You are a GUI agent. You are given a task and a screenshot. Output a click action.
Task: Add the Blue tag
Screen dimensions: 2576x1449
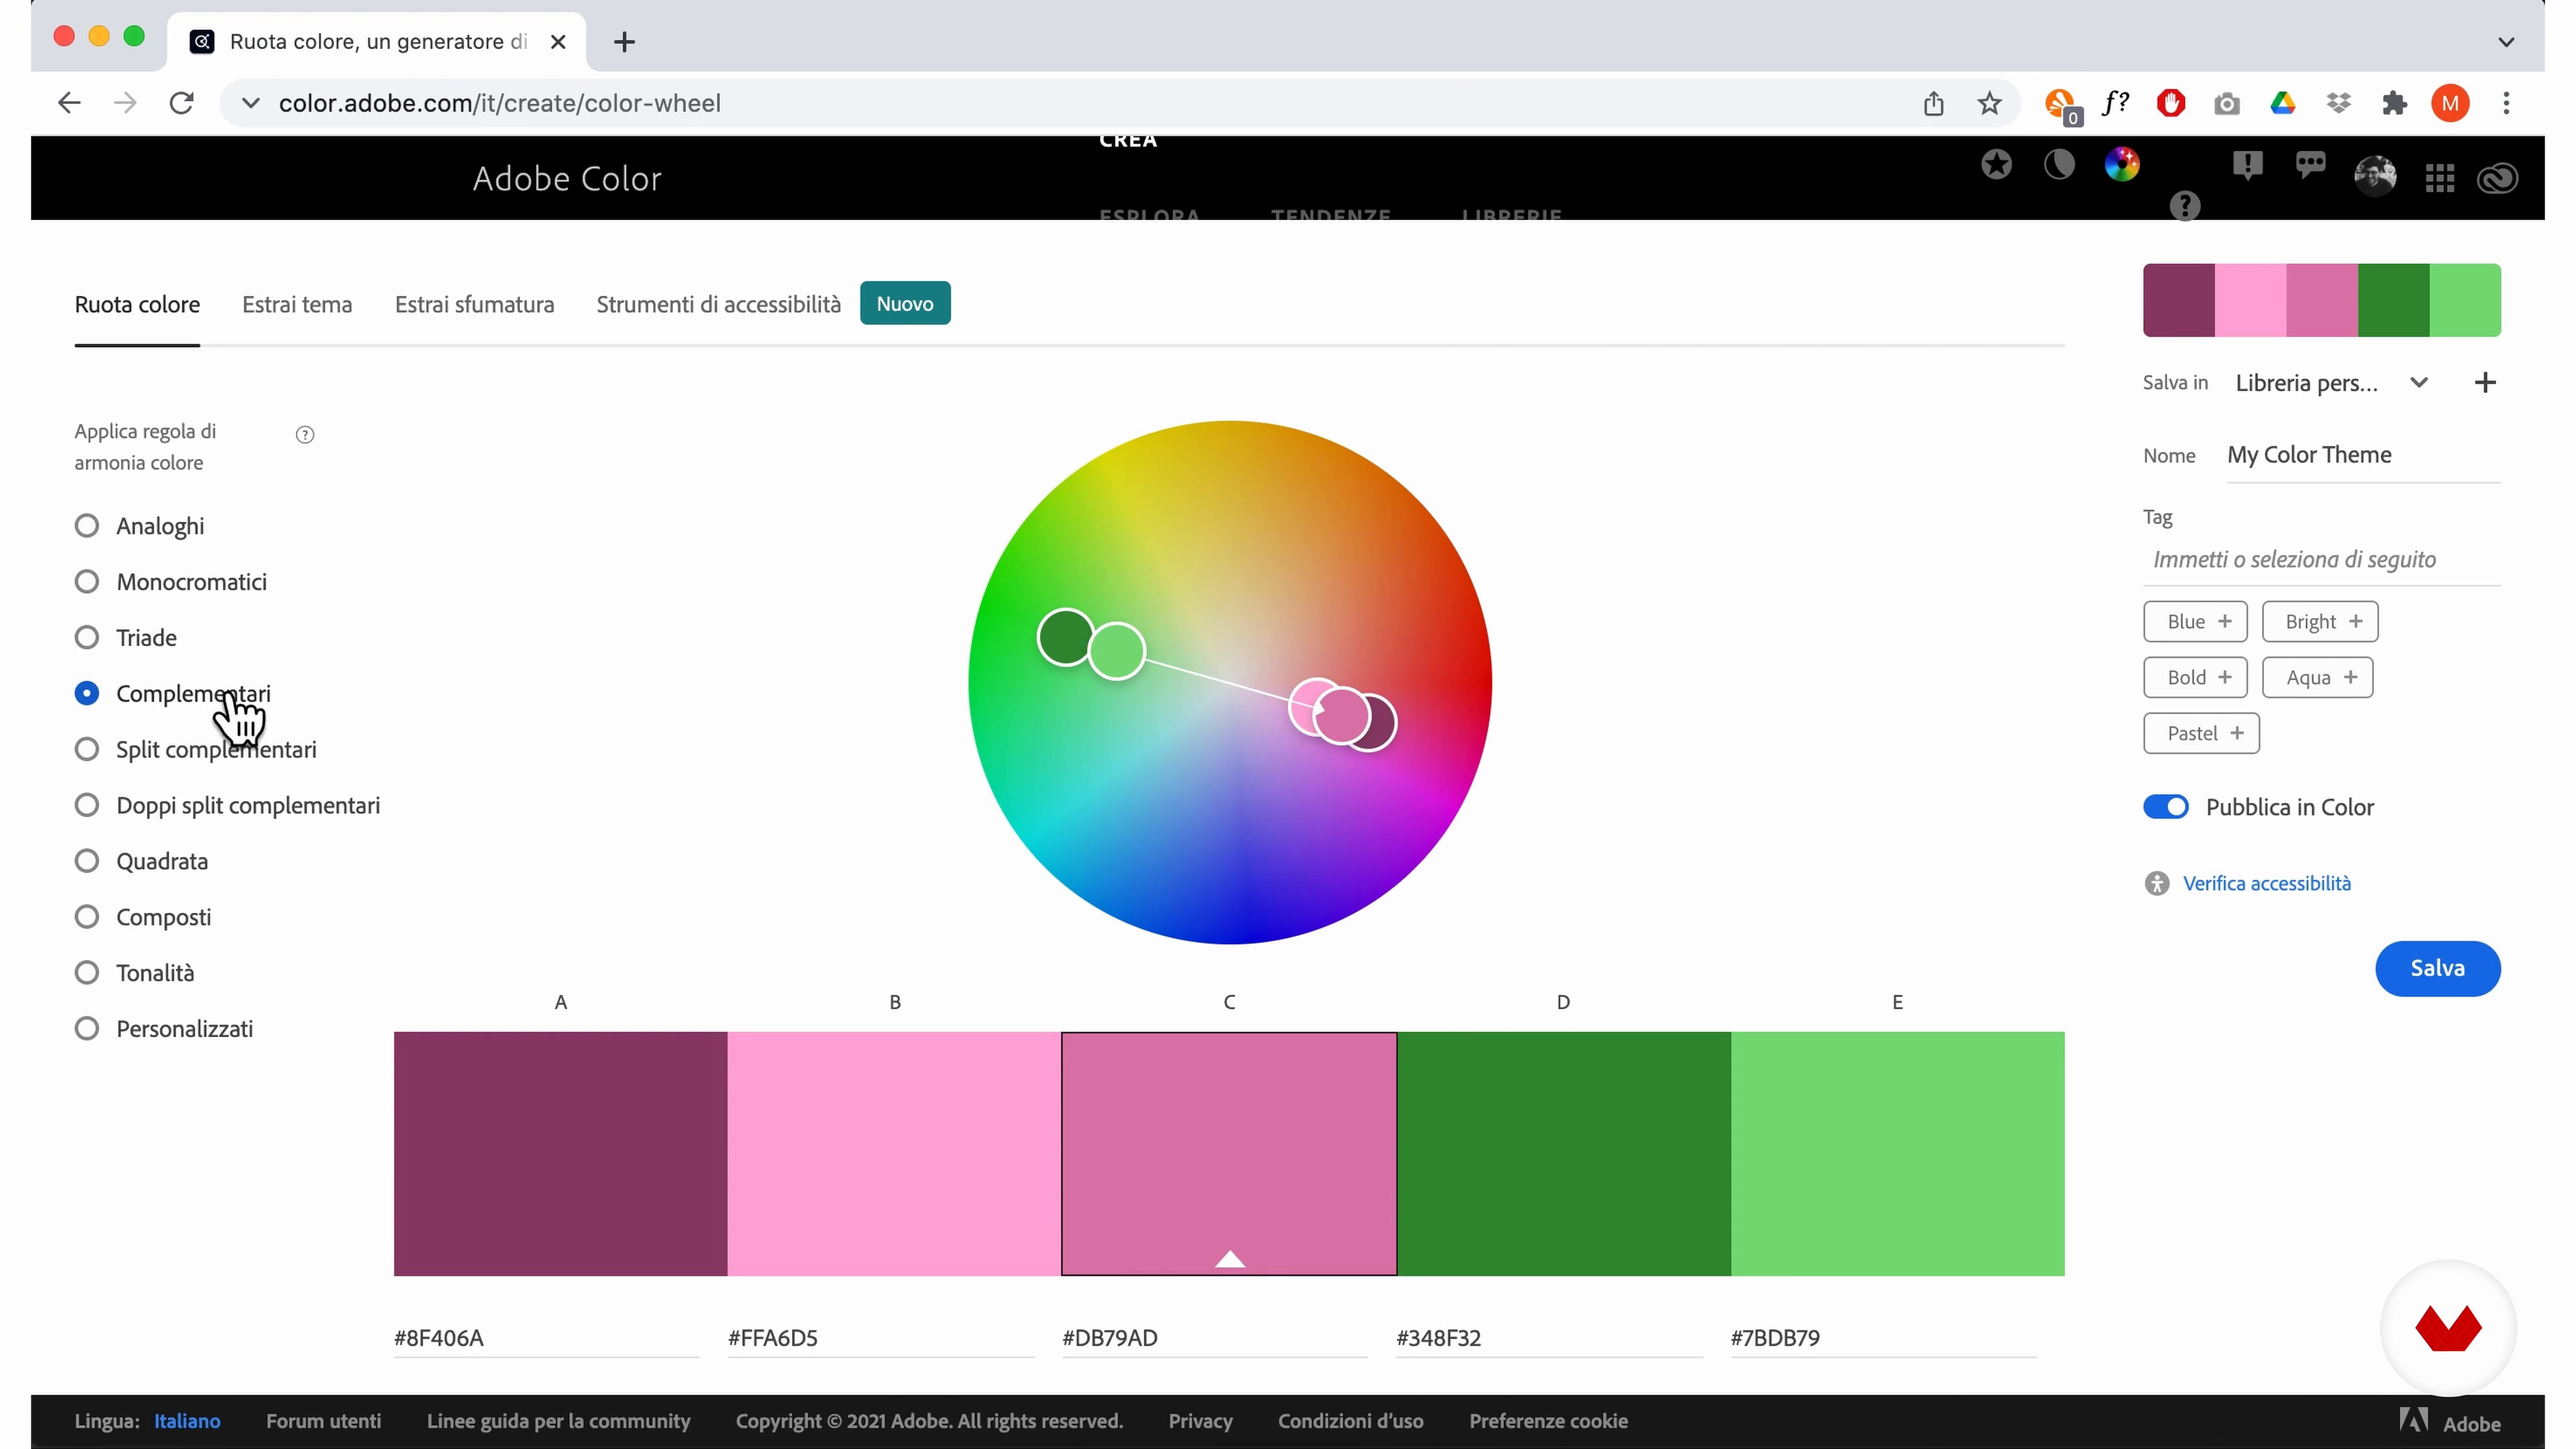2196,622
